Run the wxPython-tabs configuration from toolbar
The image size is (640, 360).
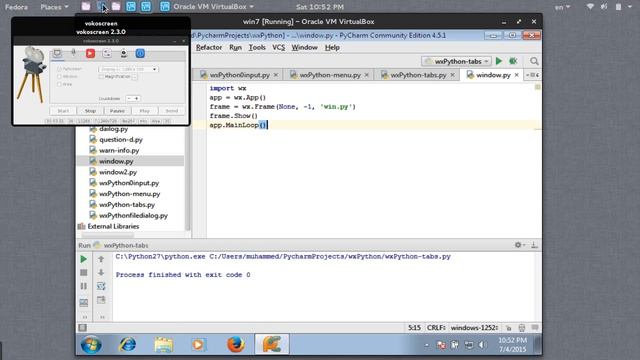(x=499, y=61)
